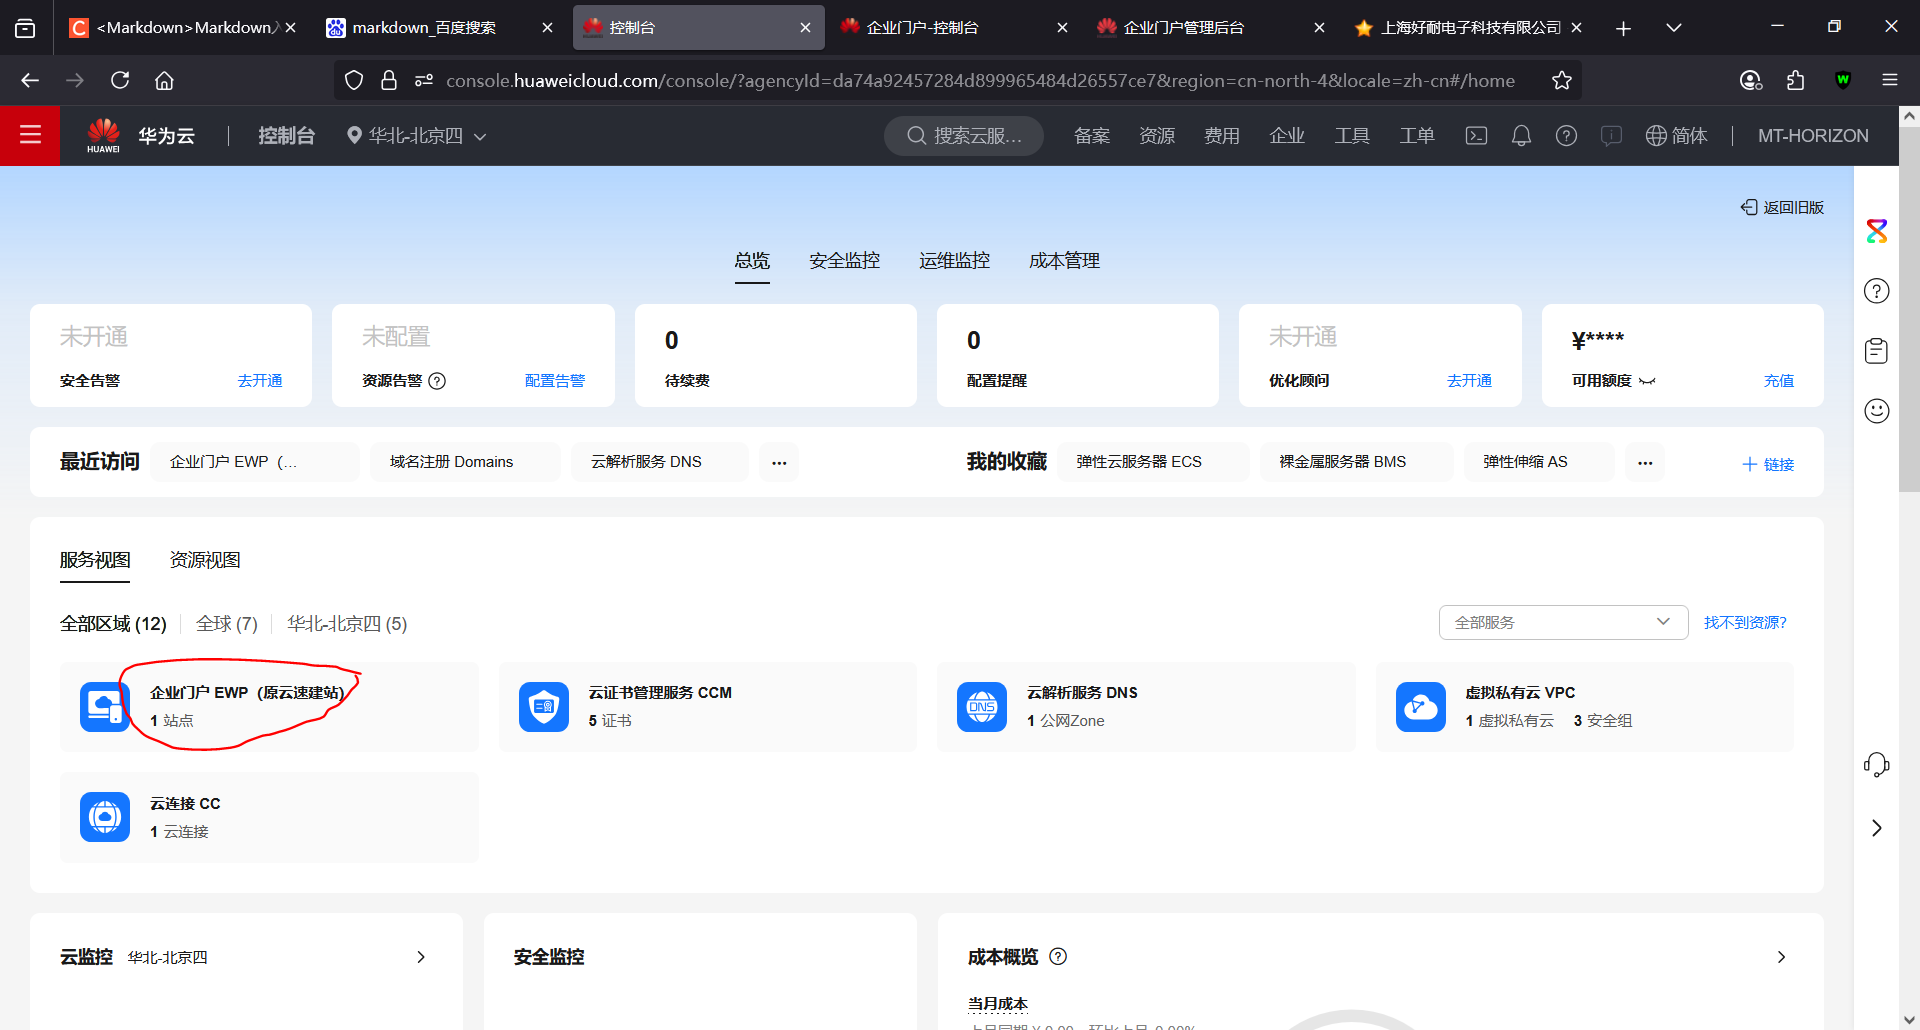Viewport: 1920px width, 1030px height.
Task: Open favorite 弹性伸缩 AS shortcut
Action: pyautogui.click(x=1539, y=462)
